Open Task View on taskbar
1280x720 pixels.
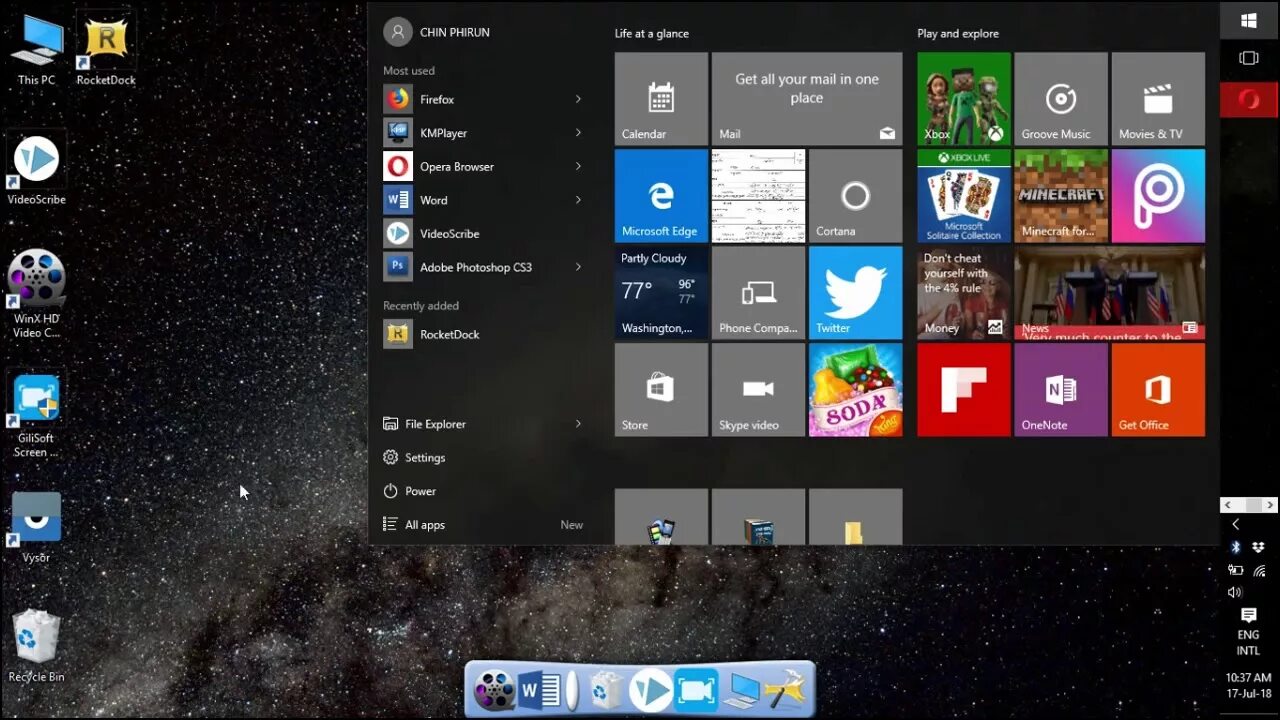tap(1249, 58)
